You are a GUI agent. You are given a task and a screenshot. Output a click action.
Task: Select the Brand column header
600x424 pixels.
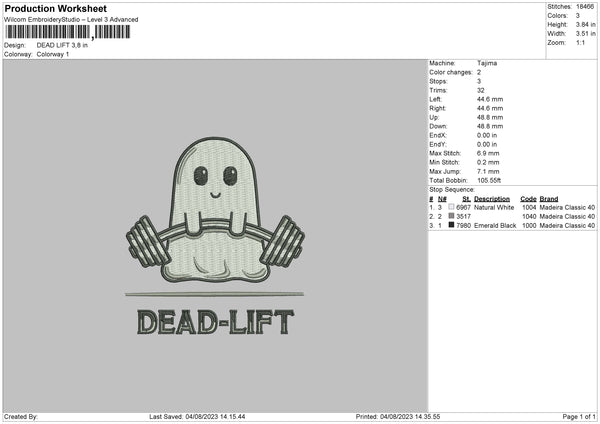tap(551, 198)
